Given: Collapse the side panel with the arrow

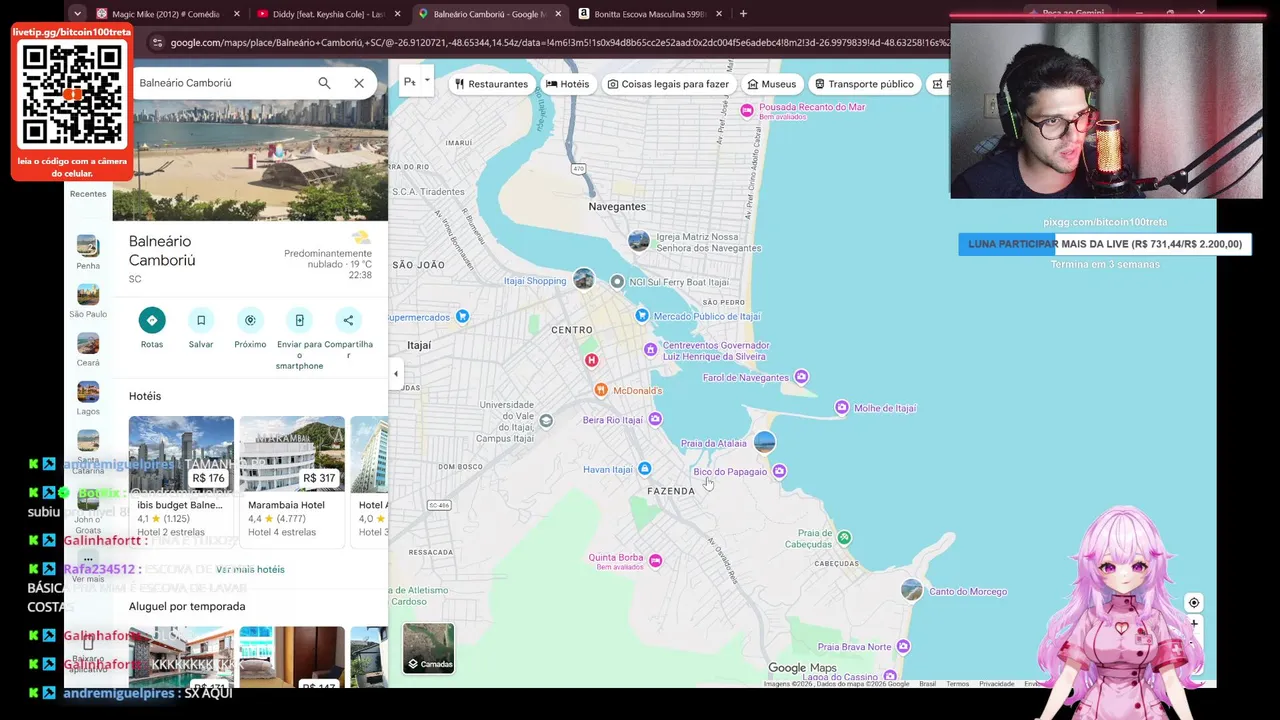Looking at the screenshot, I should [396, 374].
